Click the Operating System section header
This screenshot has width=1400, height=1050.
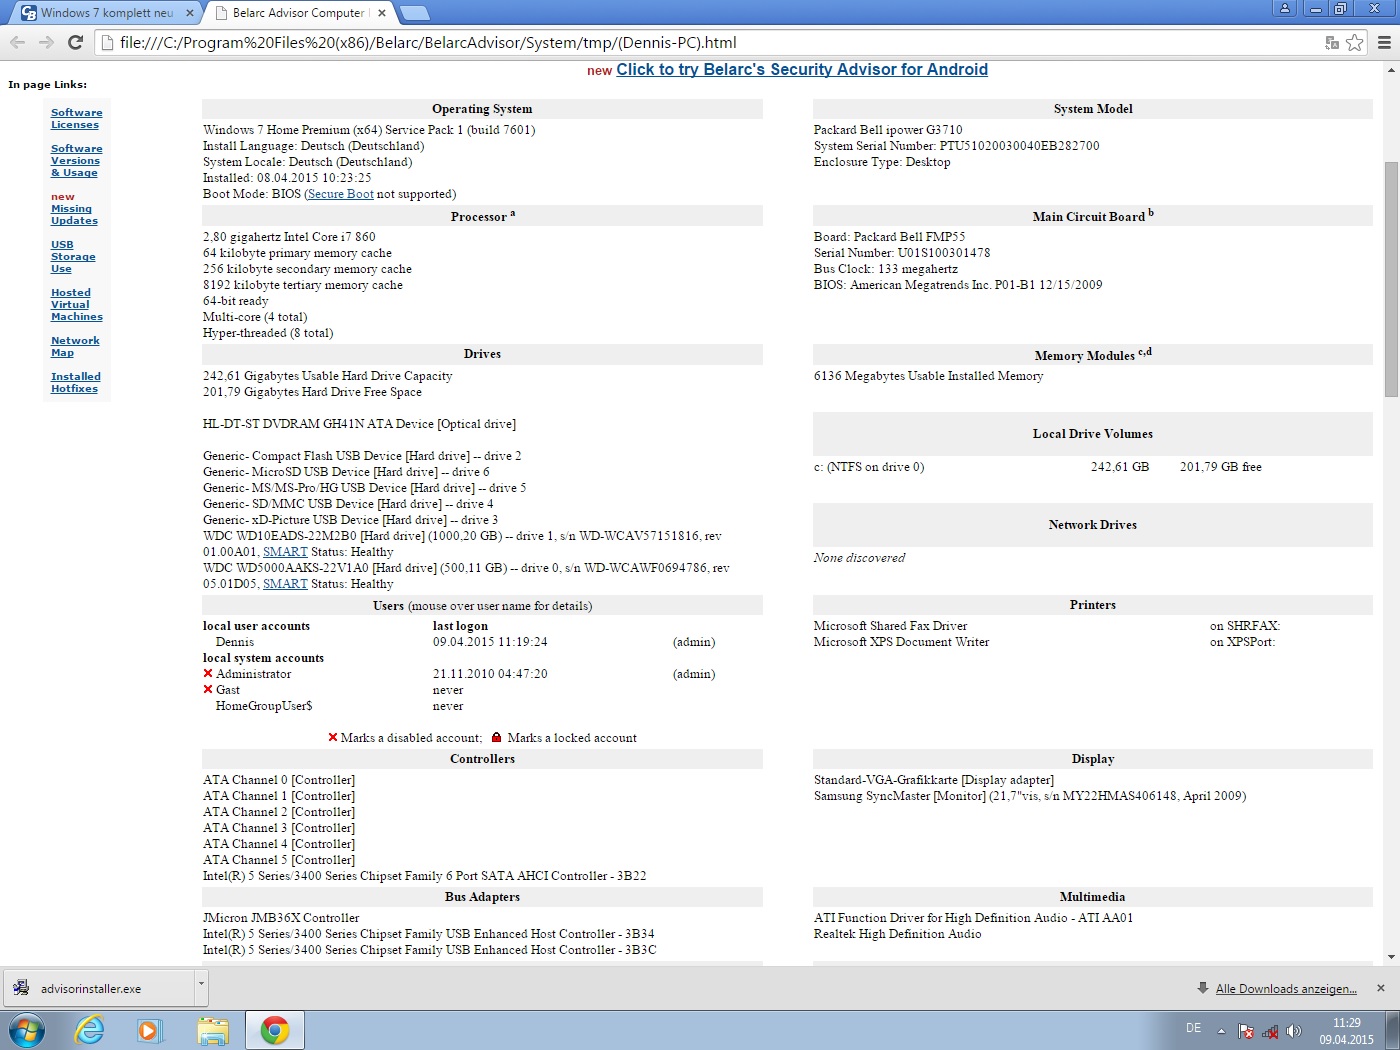482,109
